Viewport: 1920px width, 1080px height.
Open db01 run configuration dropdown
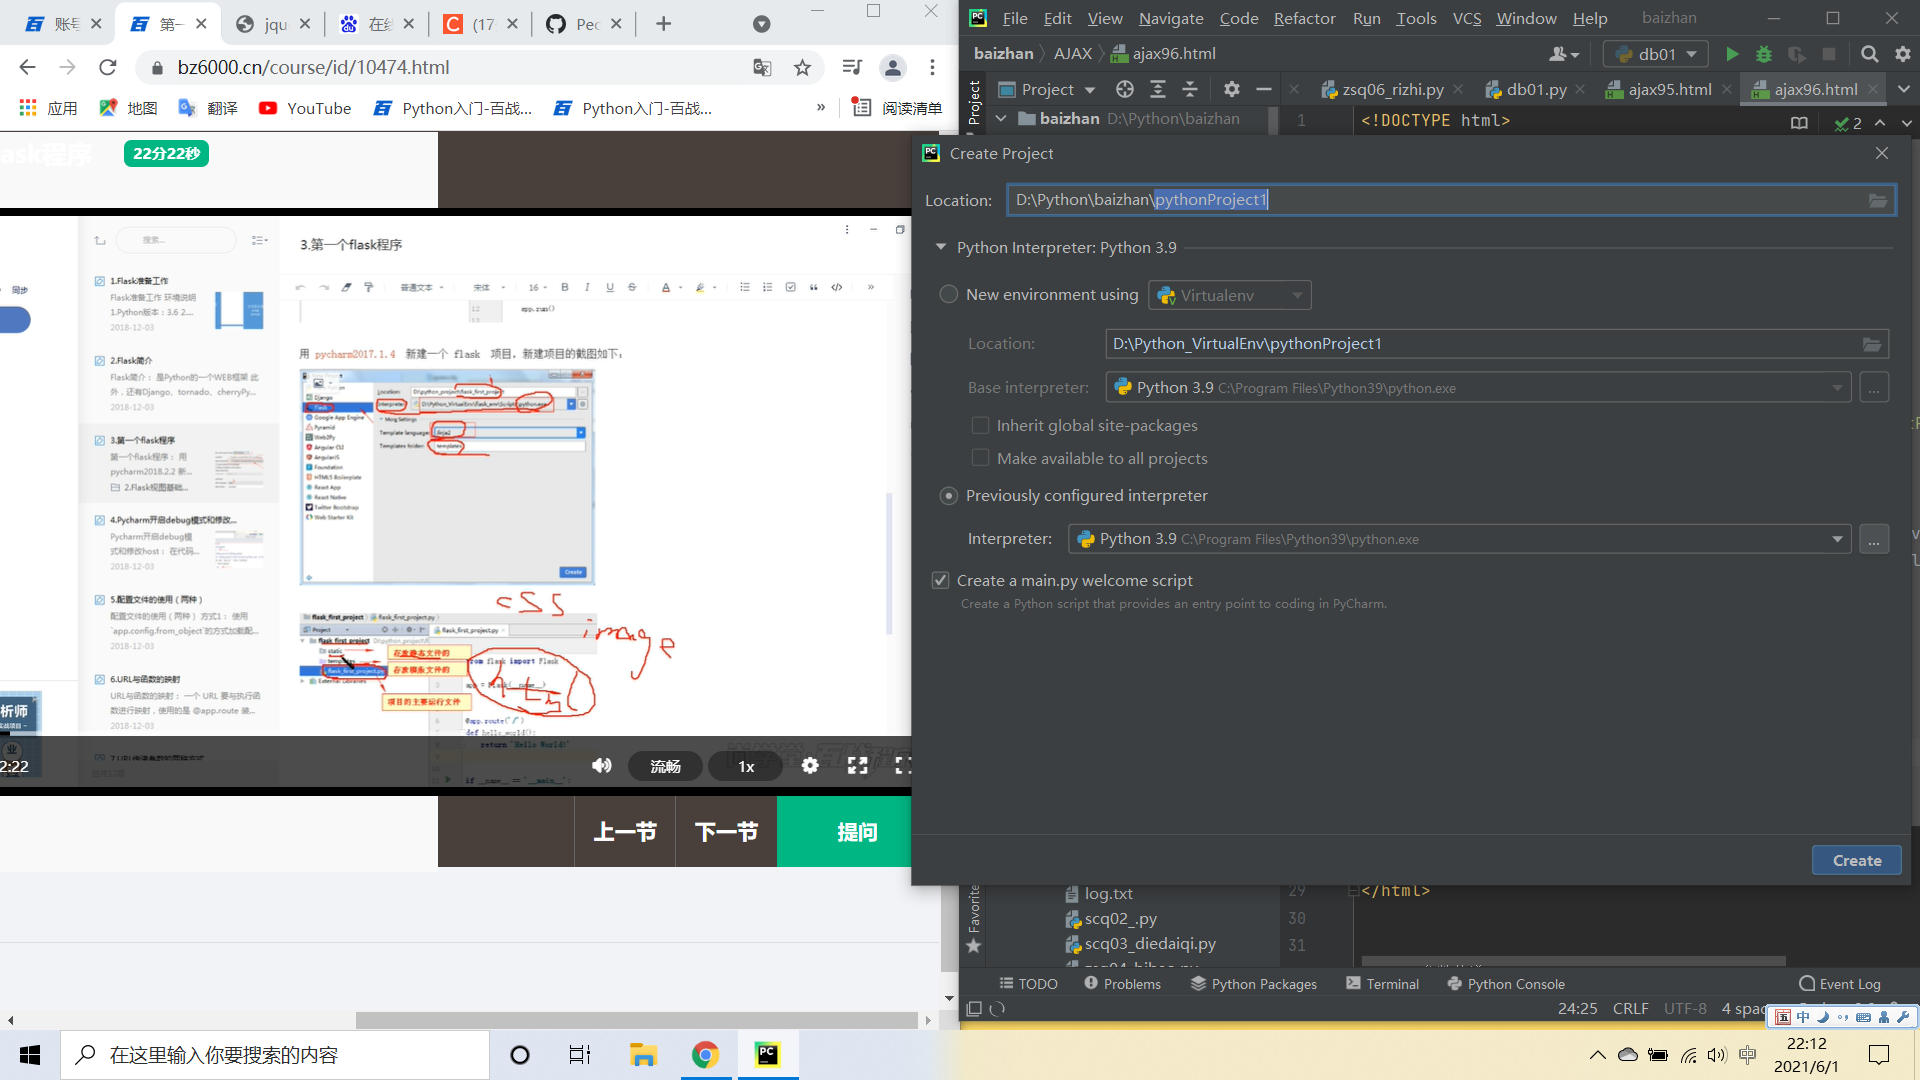pyautogui.click(x=1656, y=54)
